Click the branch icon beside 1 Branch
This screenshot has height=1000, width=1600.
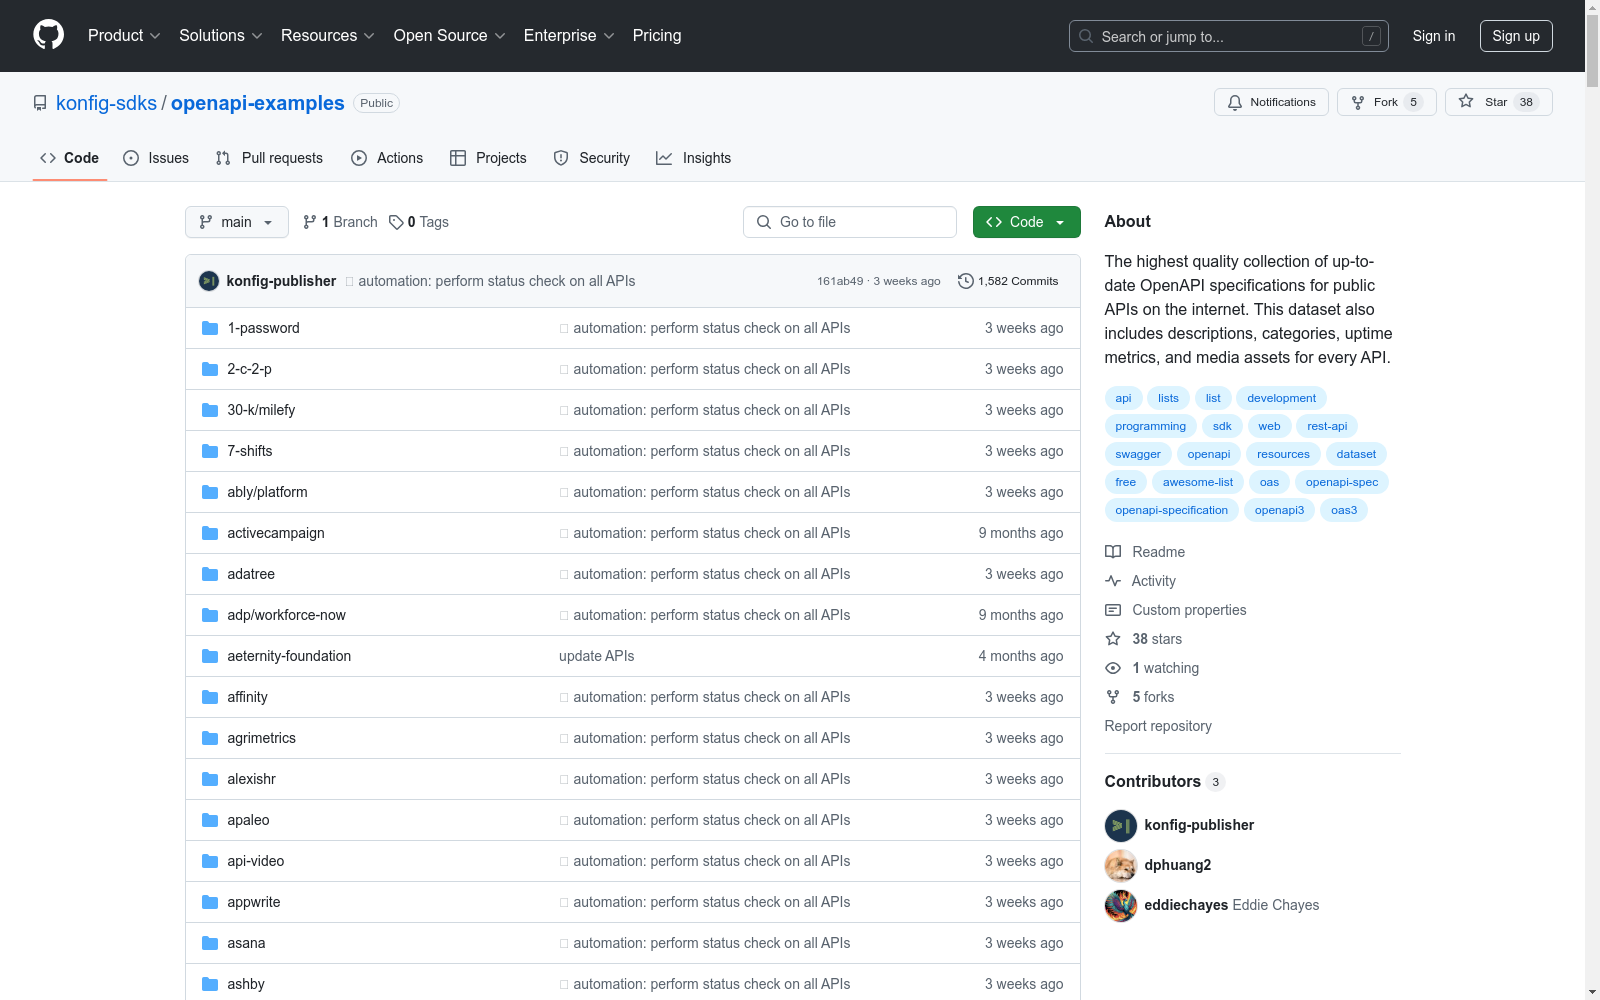[x=310, y=222]
